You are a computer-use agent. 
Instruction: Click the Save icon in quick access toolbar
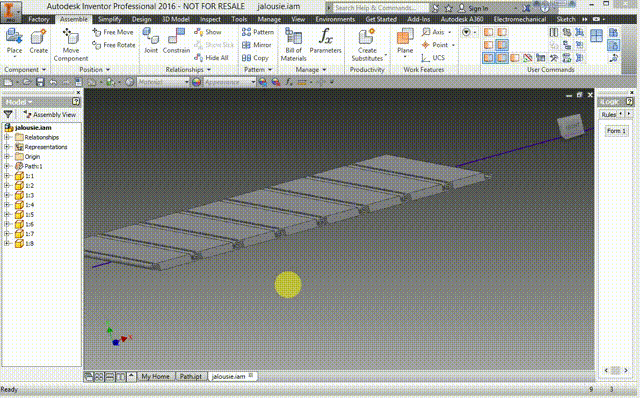click(40, 82)
